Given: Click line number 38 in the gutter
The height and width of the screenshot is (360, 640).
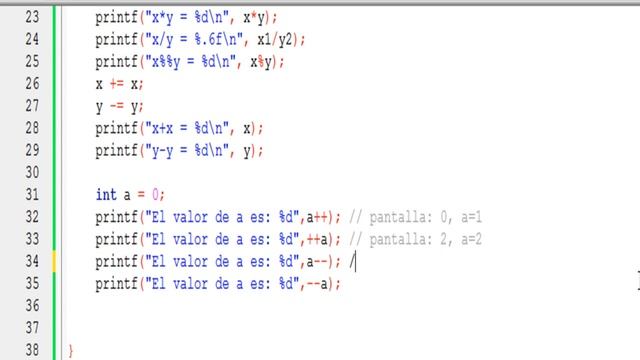Looking at the screenshot, I should point(32,350).
